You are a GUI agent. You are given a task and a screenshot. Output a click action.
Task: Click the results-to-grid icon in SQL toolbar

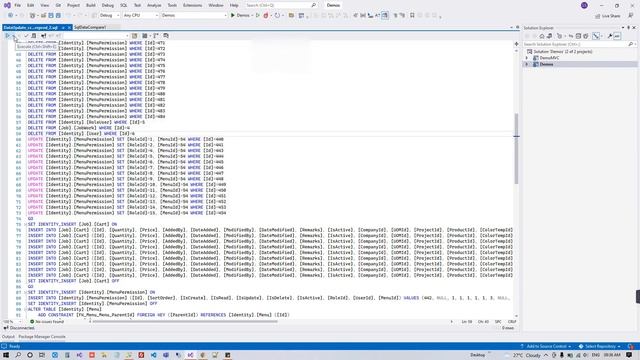(x=144, y=36)
